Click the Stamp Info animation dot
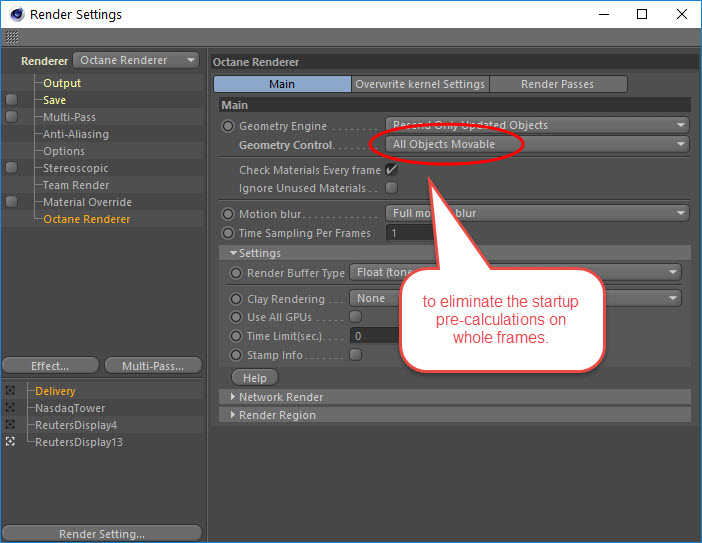Viewport: 702px width, 543px height. coord(236,355)
